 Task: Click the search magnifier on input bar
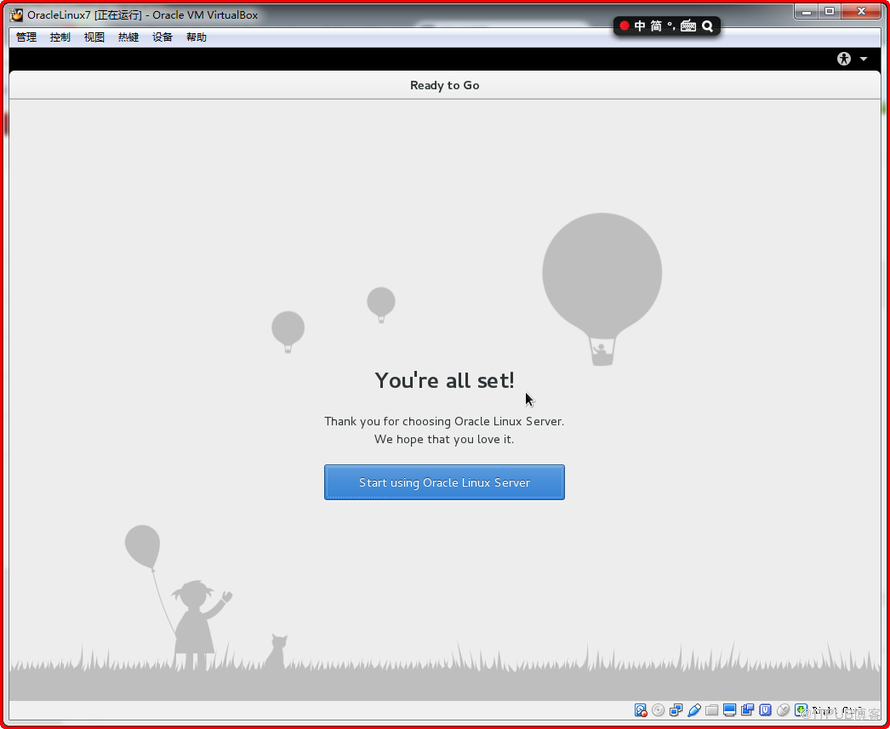tap(707, 26)
